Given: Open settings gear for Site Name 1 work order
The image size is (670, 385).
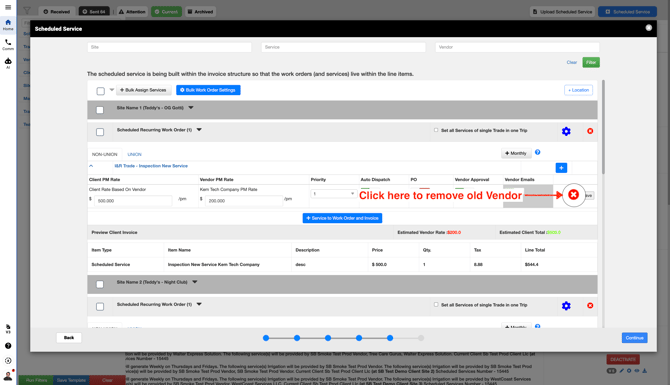Looking at the screenshot, I should point(566,131).
